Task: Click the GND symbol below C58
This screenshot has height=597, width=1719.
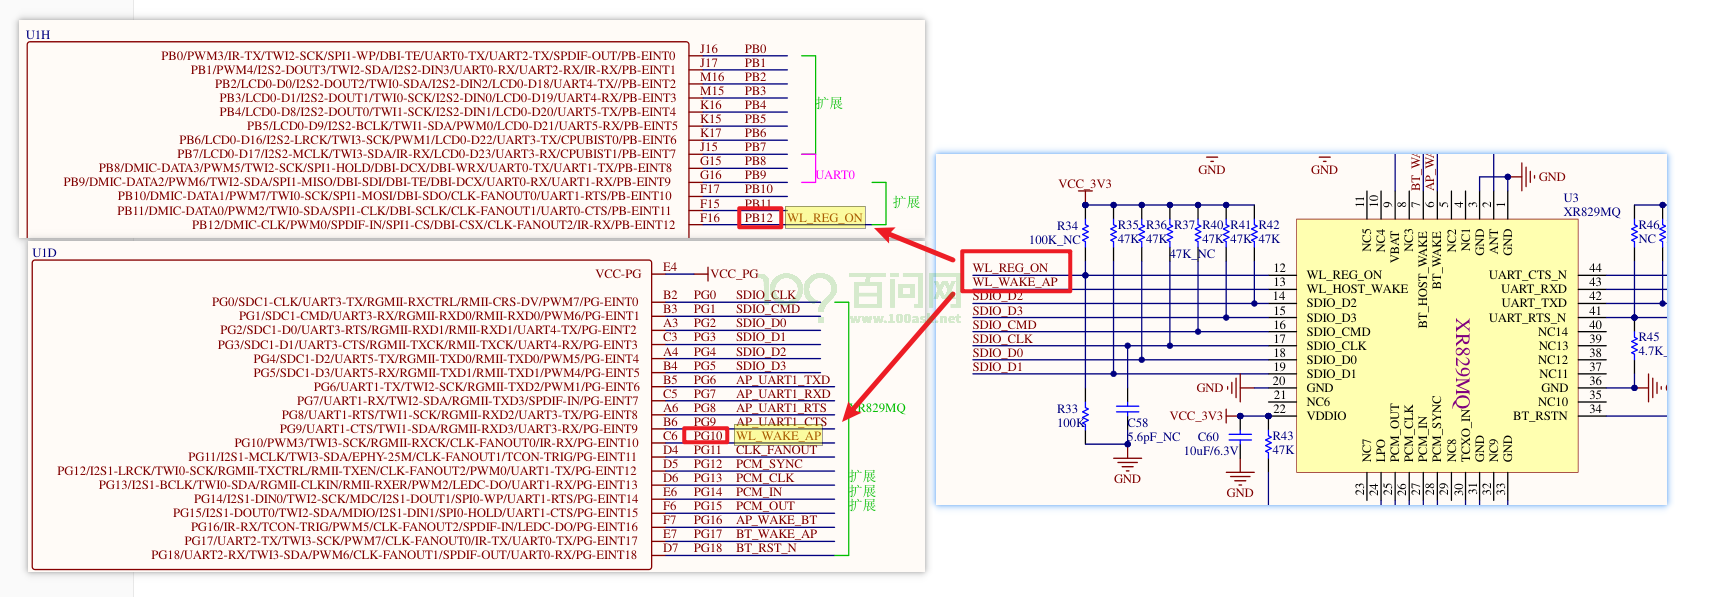Action: point(1127,465)
